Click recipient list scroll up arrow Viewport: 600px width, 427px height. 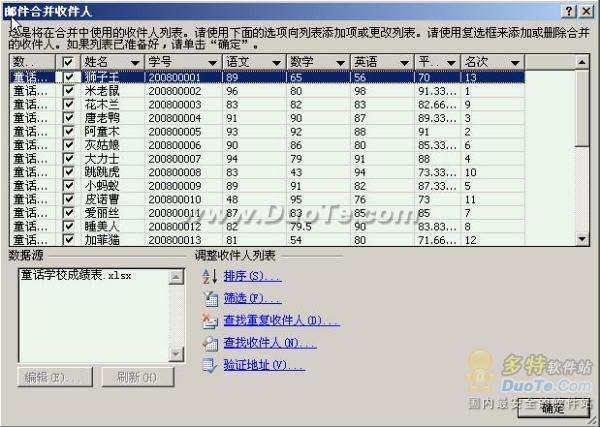(582, 62)
